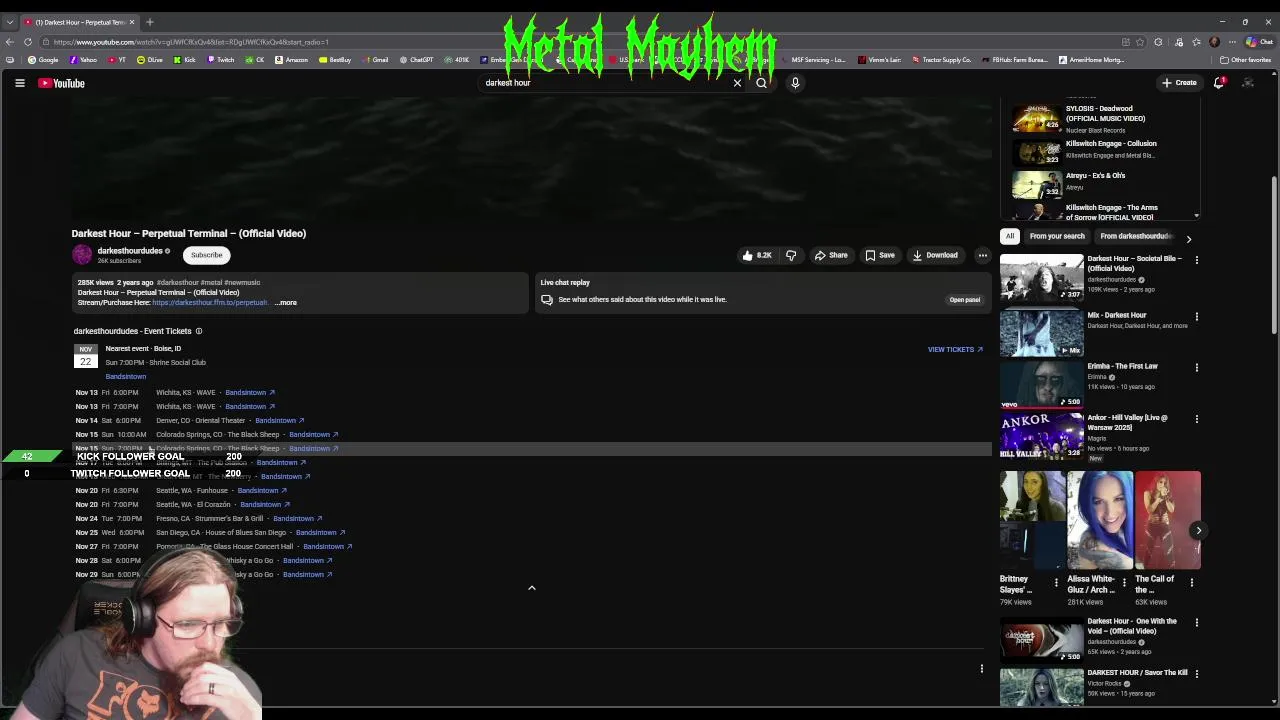Open options for Alissa White-Gluz short

pos(1123,581)
